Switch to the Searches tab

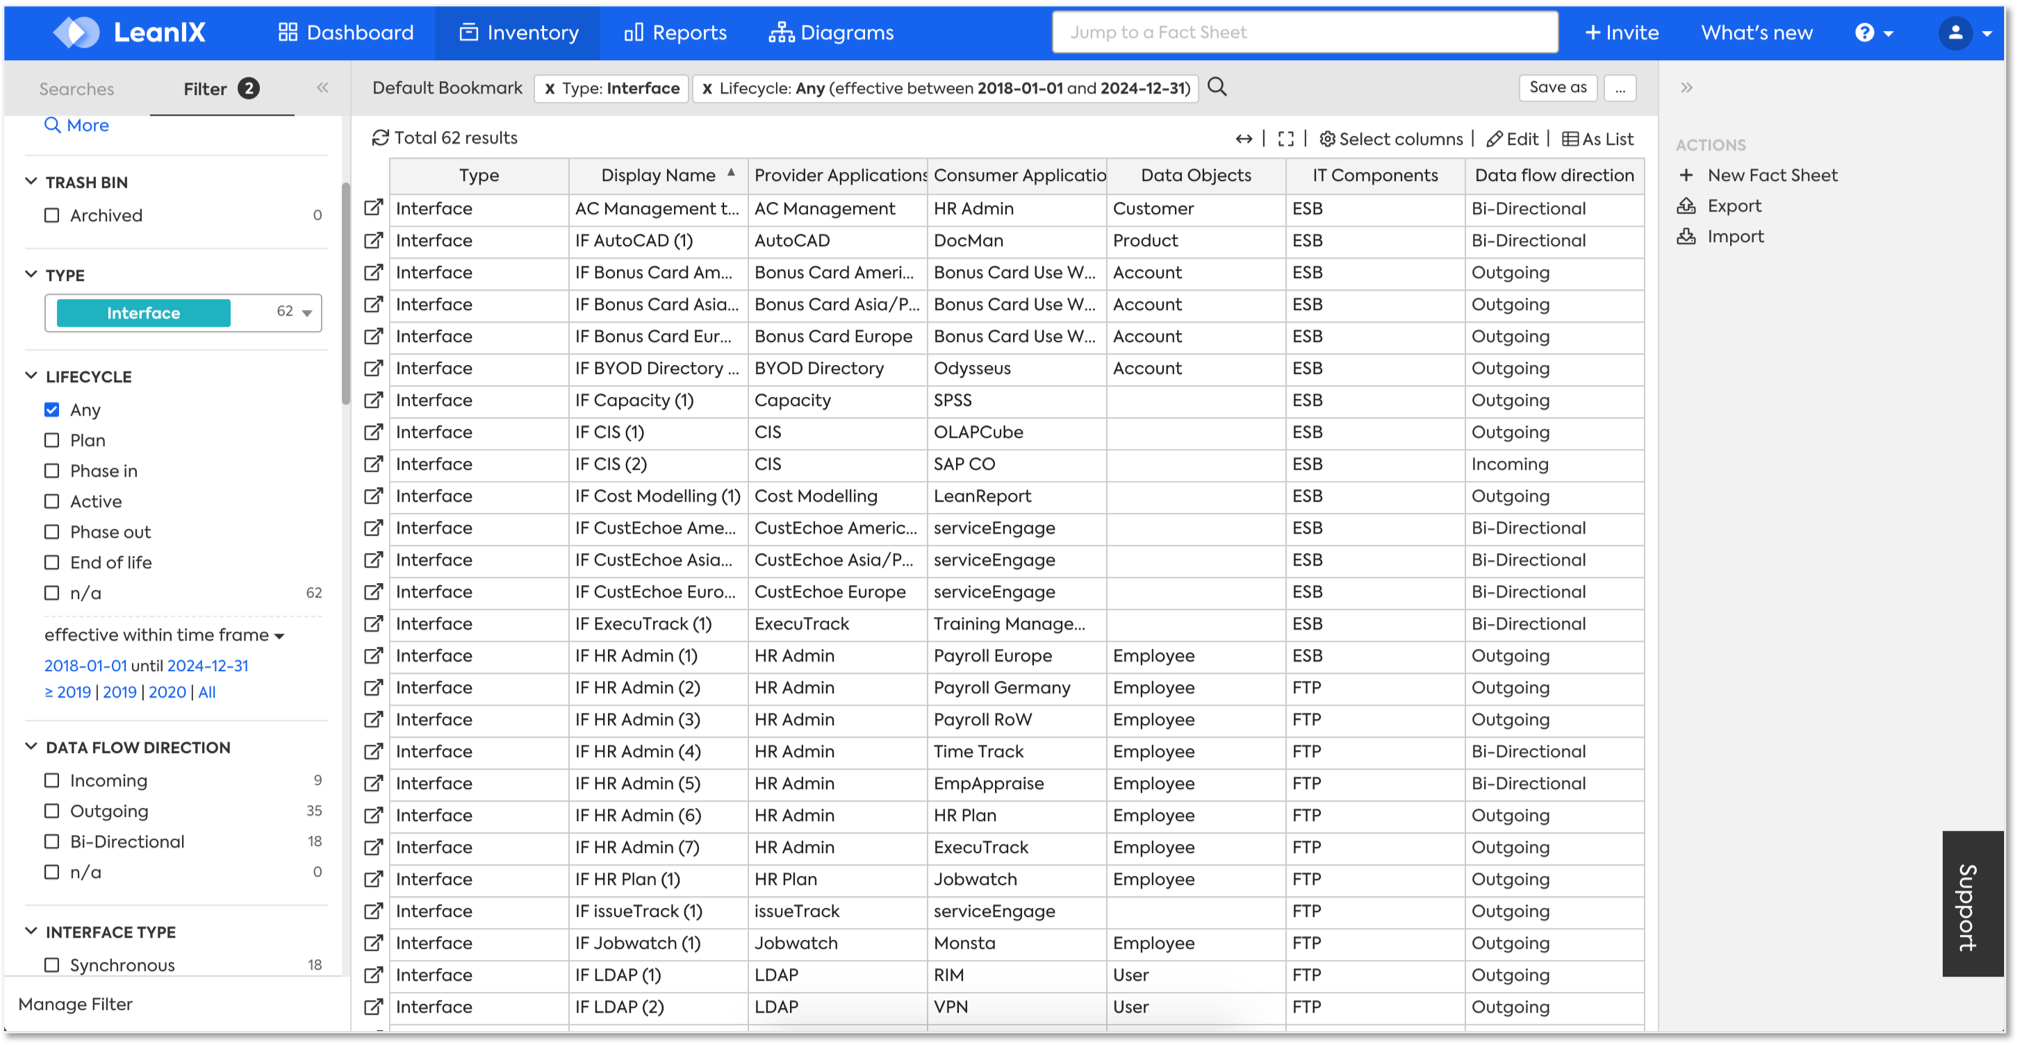(x=77, y=89)
